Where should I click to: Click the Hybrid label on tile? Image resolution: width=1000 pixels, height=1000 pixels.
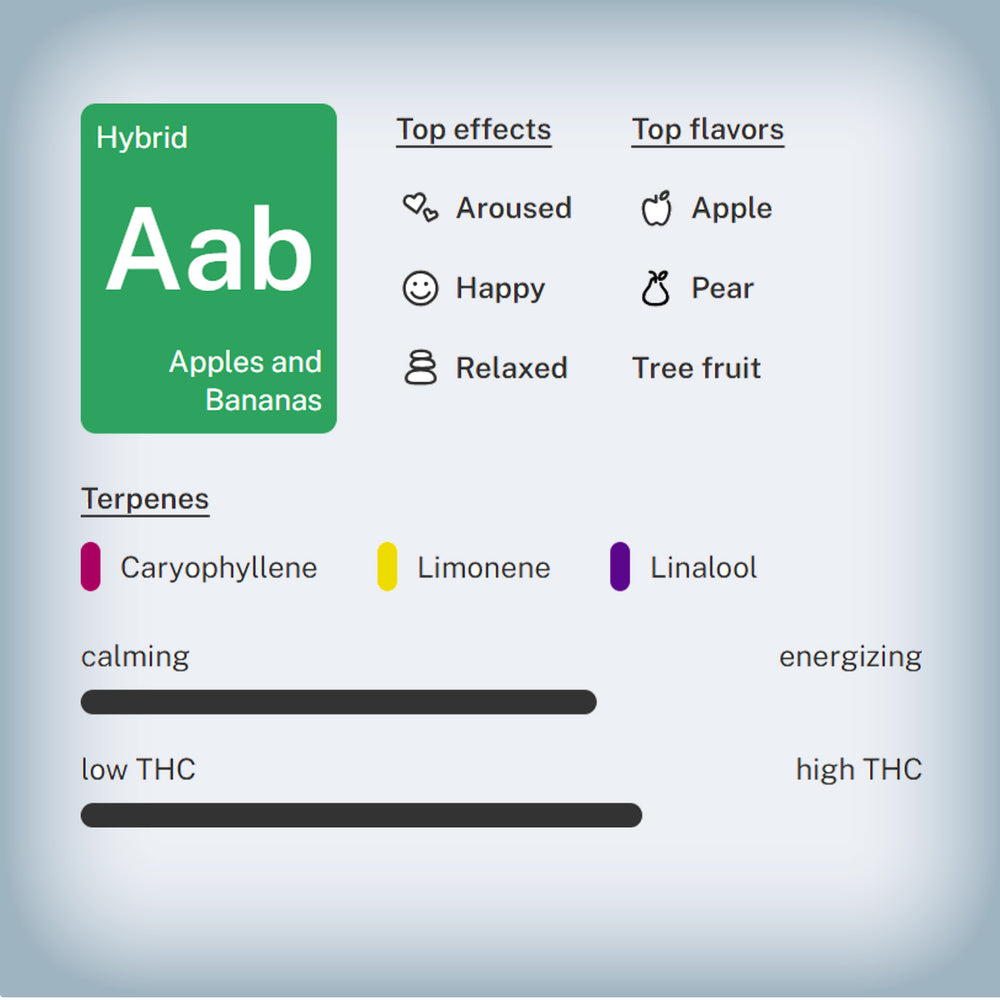point(142,138)
